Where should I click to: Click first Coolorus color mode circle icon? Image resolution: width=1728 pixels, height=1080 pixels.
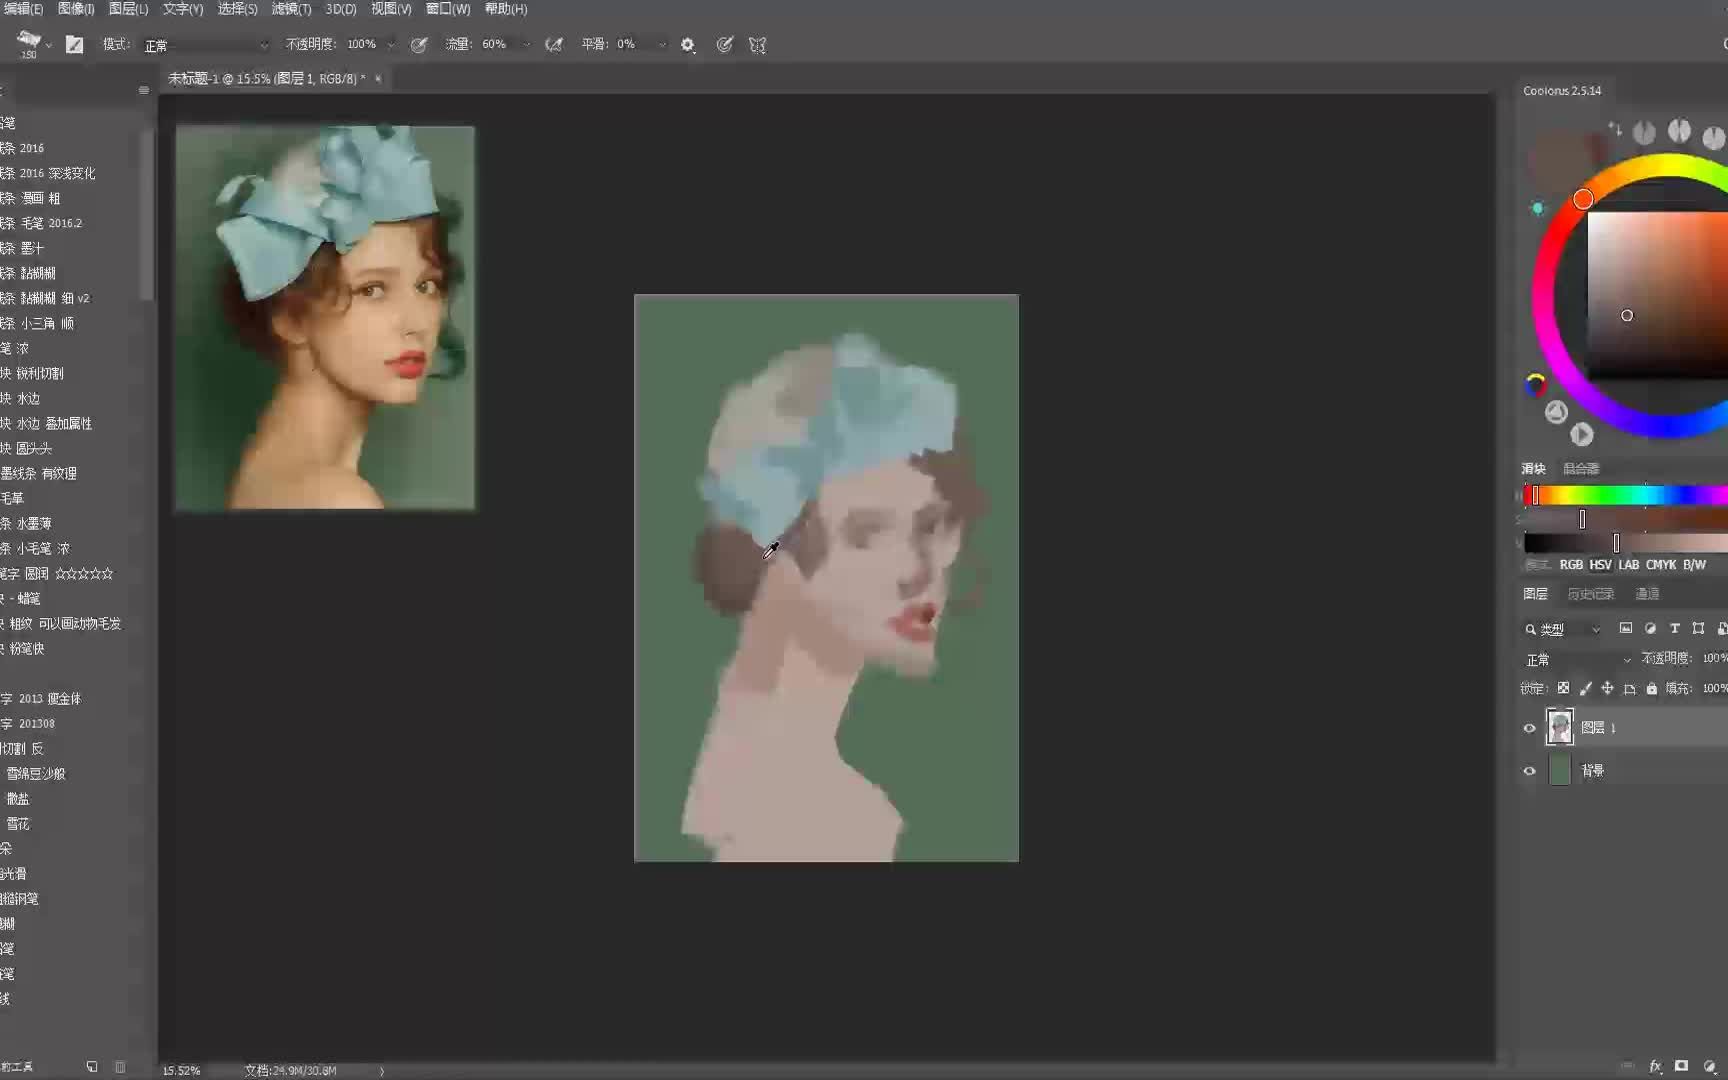(x=1644, y=132)
